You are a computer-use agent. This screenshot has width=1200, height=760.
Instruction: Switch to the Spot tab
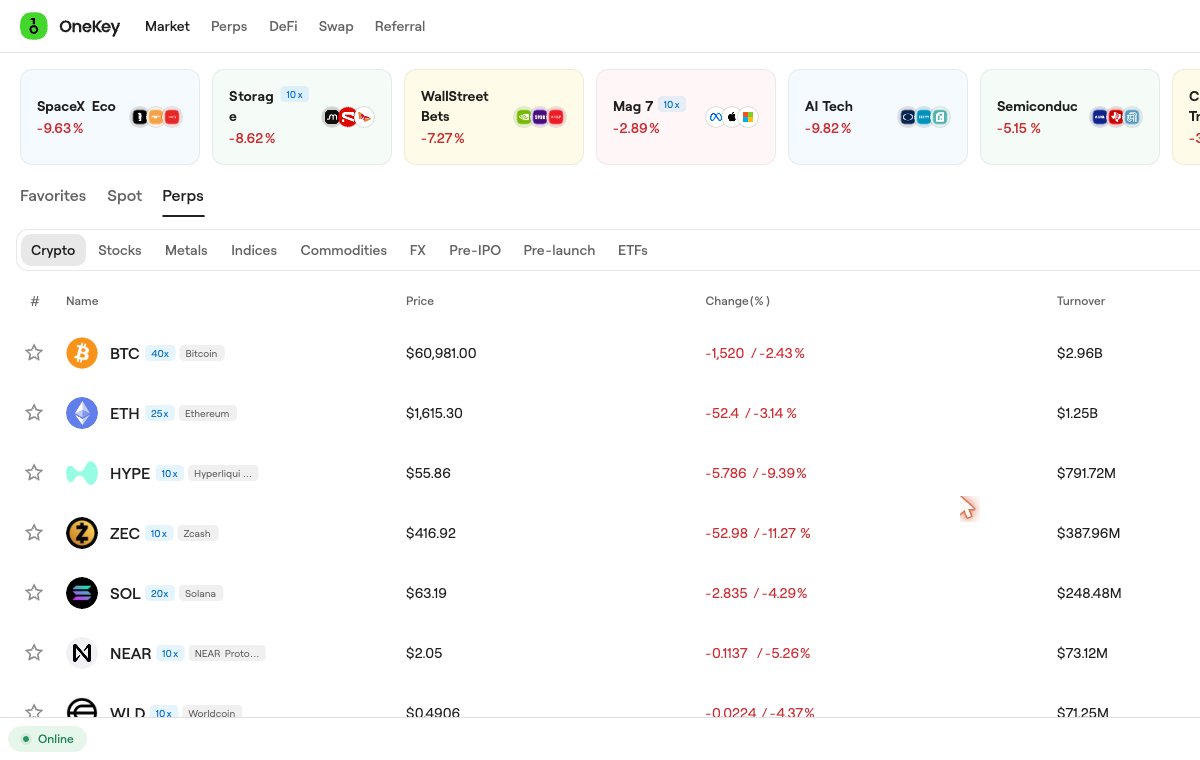(x=125, y=196)
